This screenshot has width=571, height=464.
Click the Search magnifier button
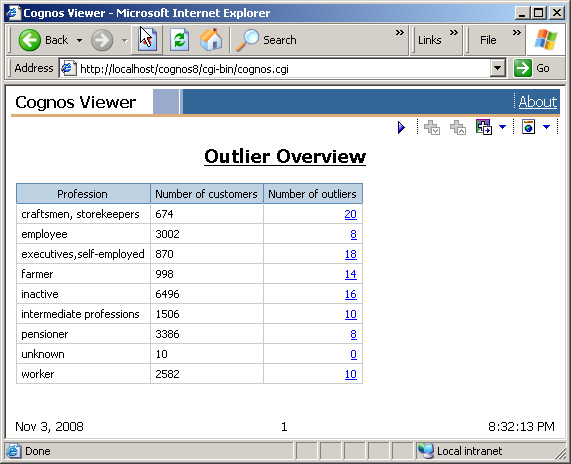267,40
